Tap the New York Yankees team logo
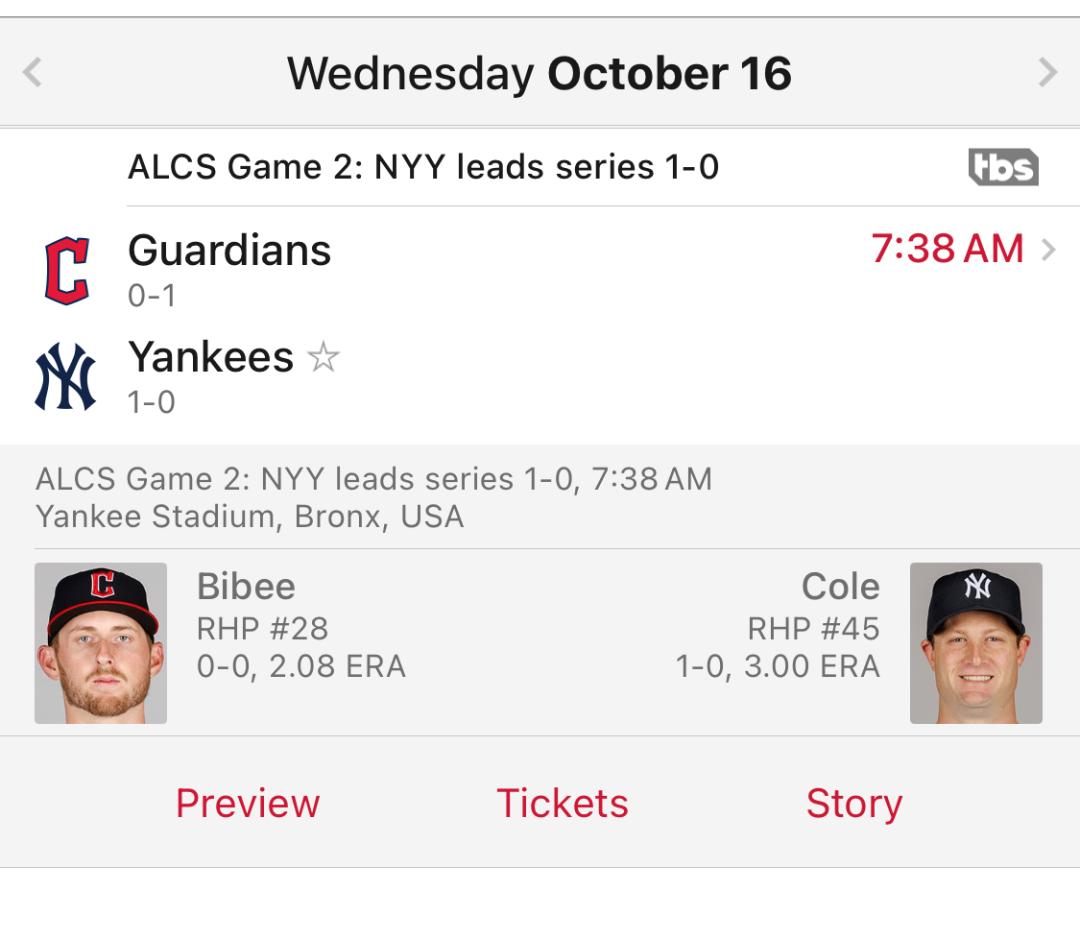Screen dimensions: 1080x939 click(x=65, y=377)
